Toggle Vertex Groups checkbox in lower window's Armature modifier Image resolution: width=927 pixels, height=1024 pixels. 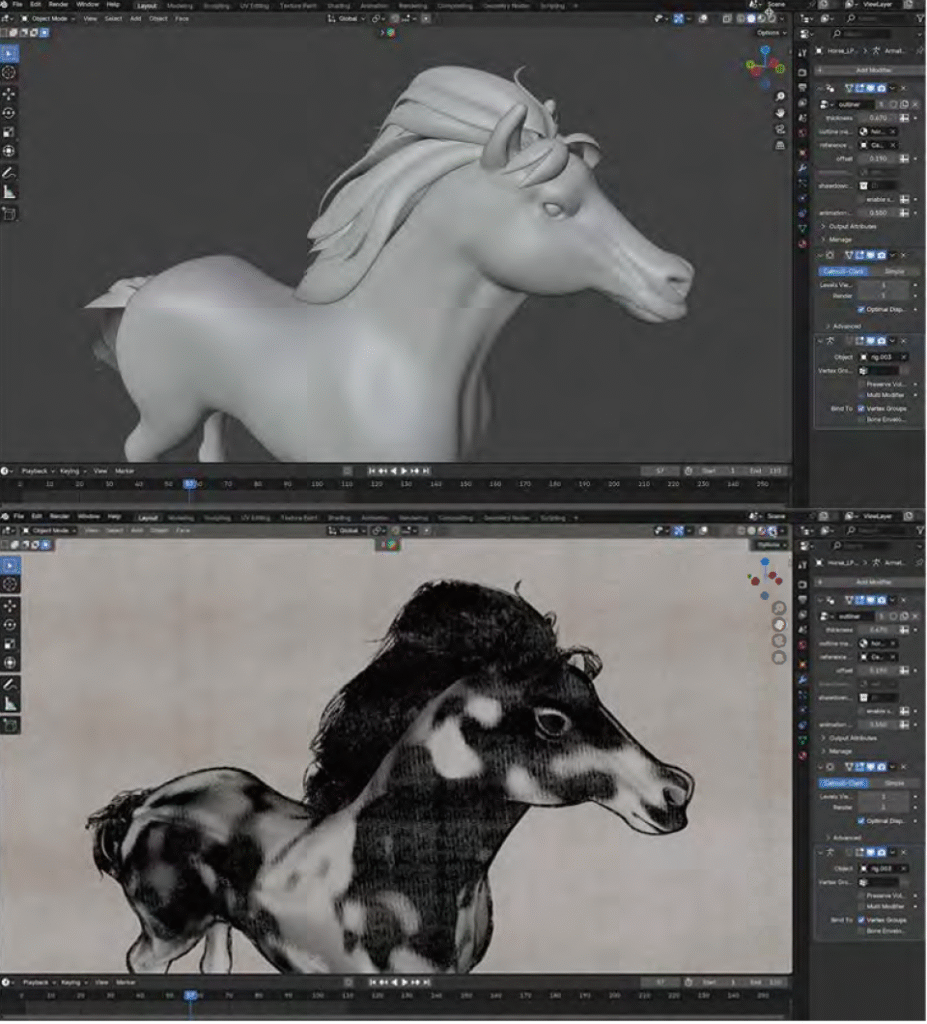pos(861,920)
